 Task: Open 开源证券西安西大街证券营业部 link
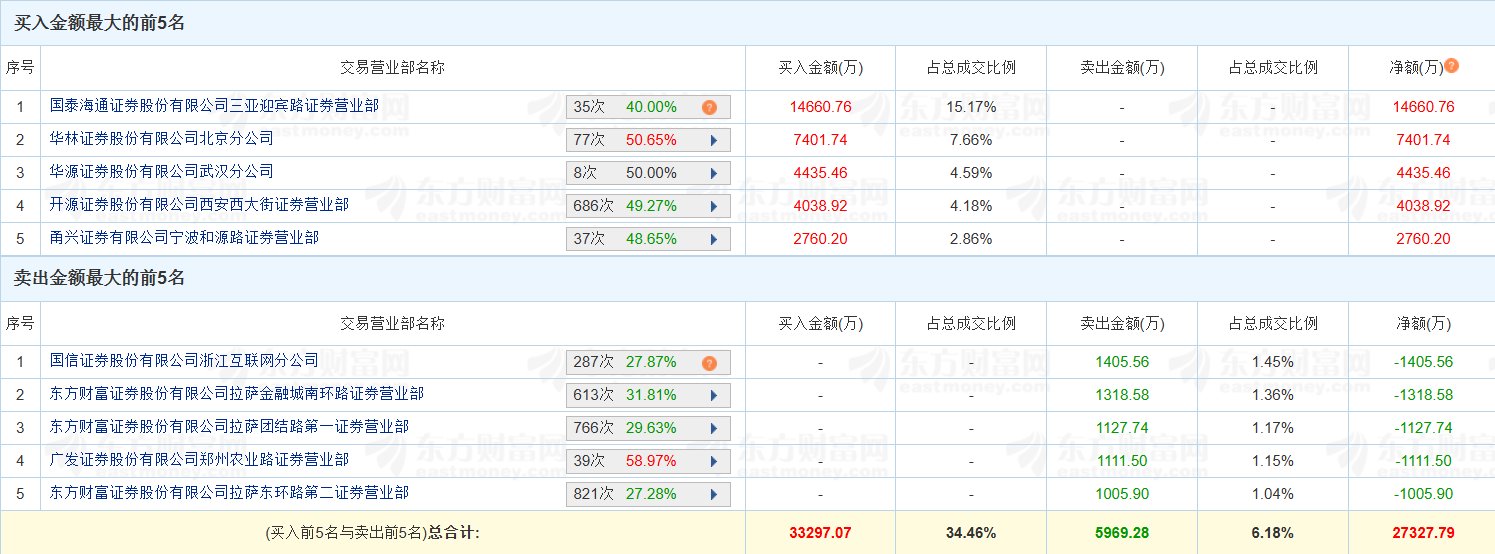point(199,204)
